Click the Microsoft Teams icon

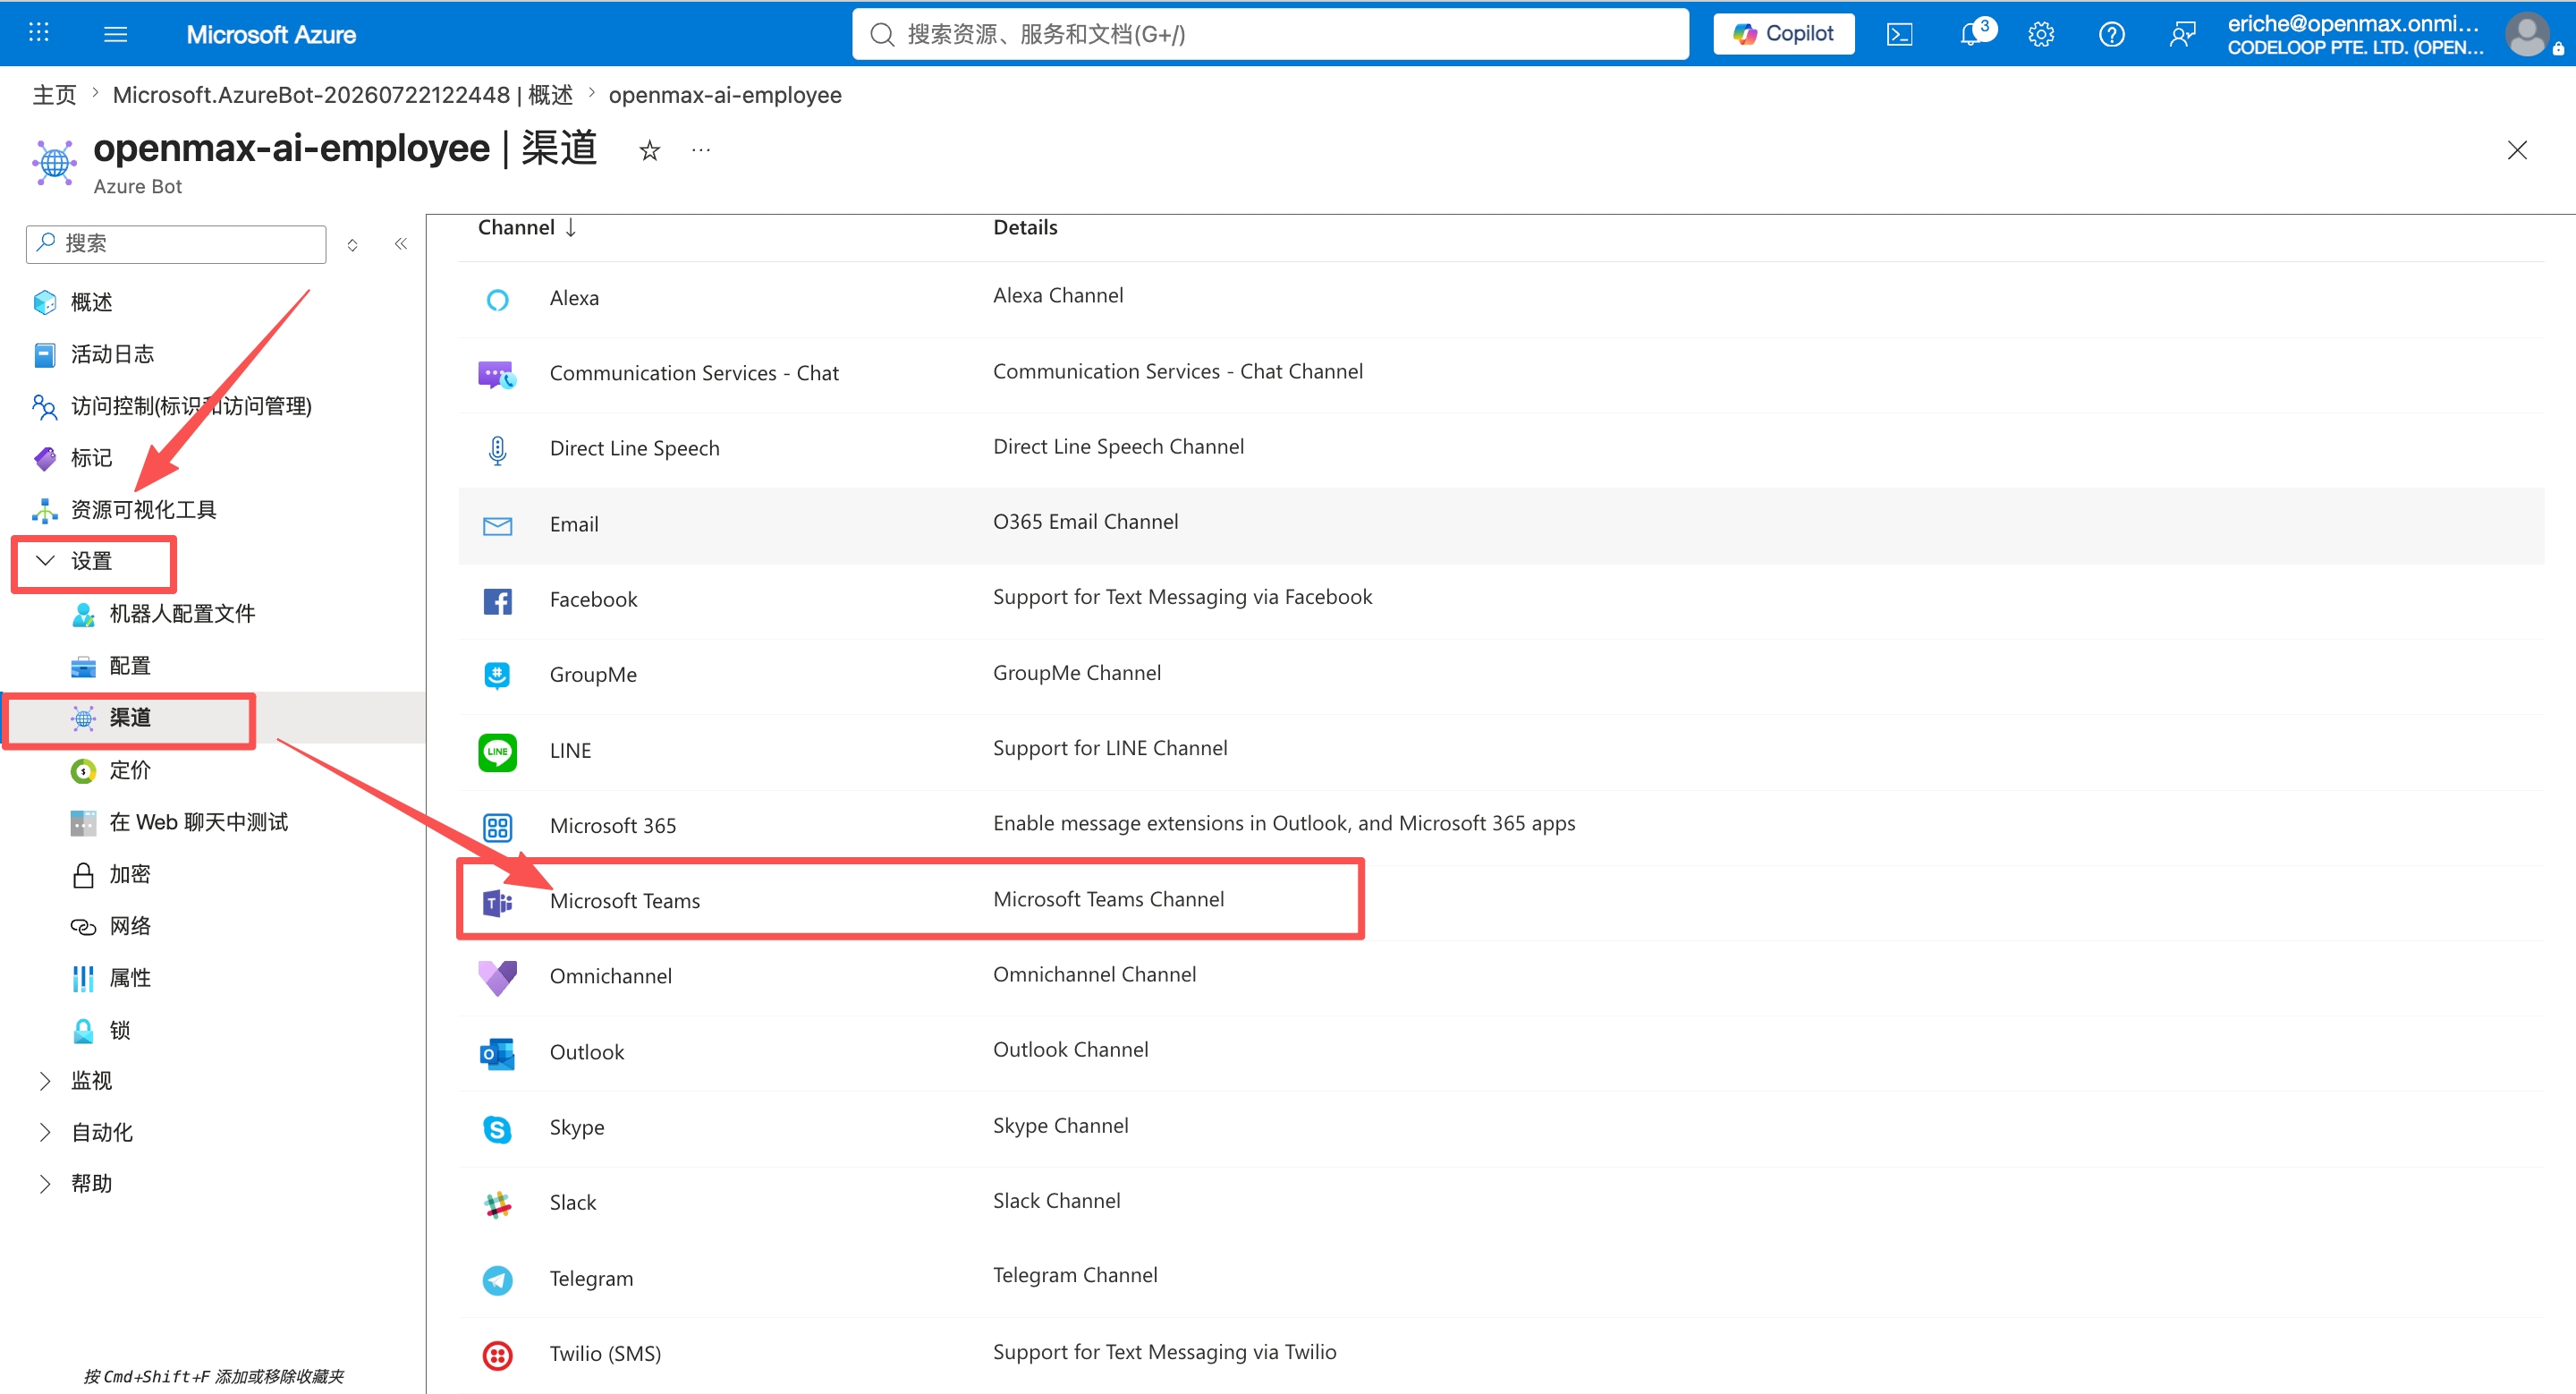click(497, 903)
